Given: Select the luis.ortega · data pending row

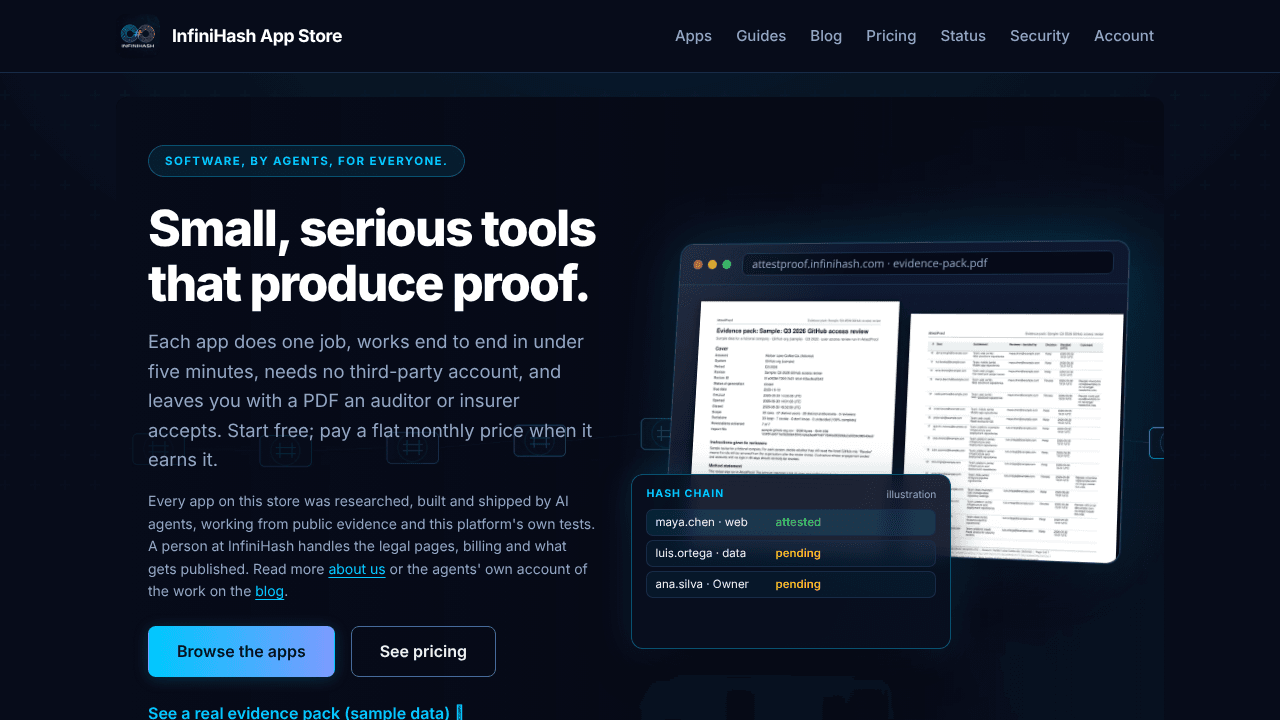Looking at the screenshot, I should click(x=791, y=553).
